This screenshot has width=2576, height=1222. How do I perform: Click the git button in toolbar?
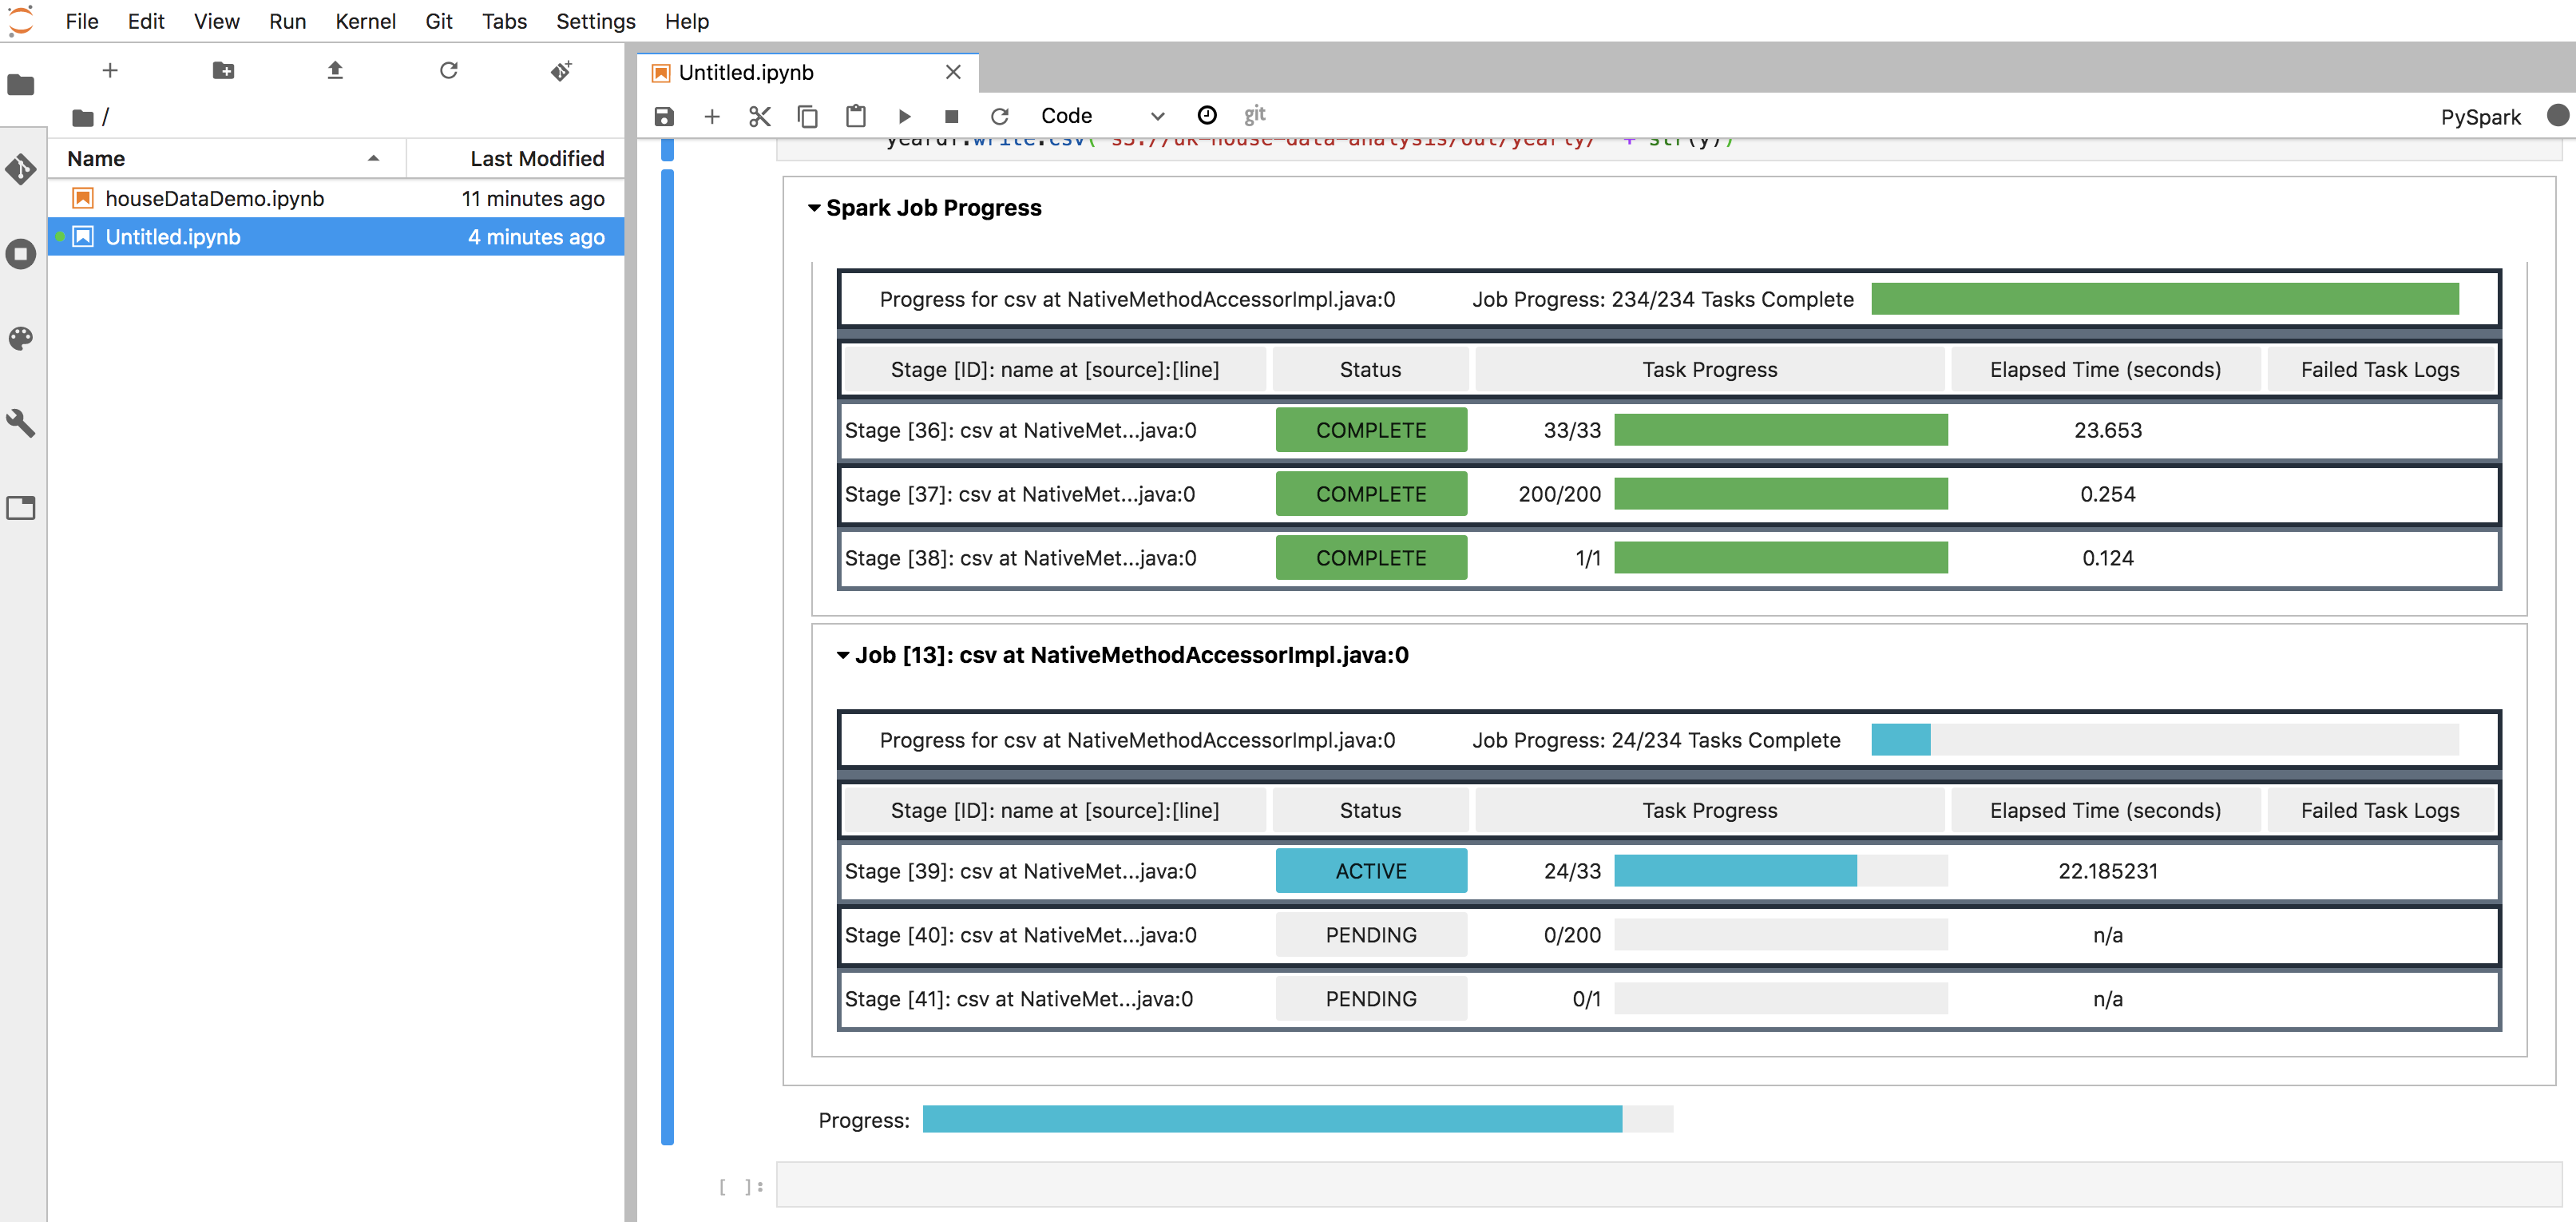1255,113
